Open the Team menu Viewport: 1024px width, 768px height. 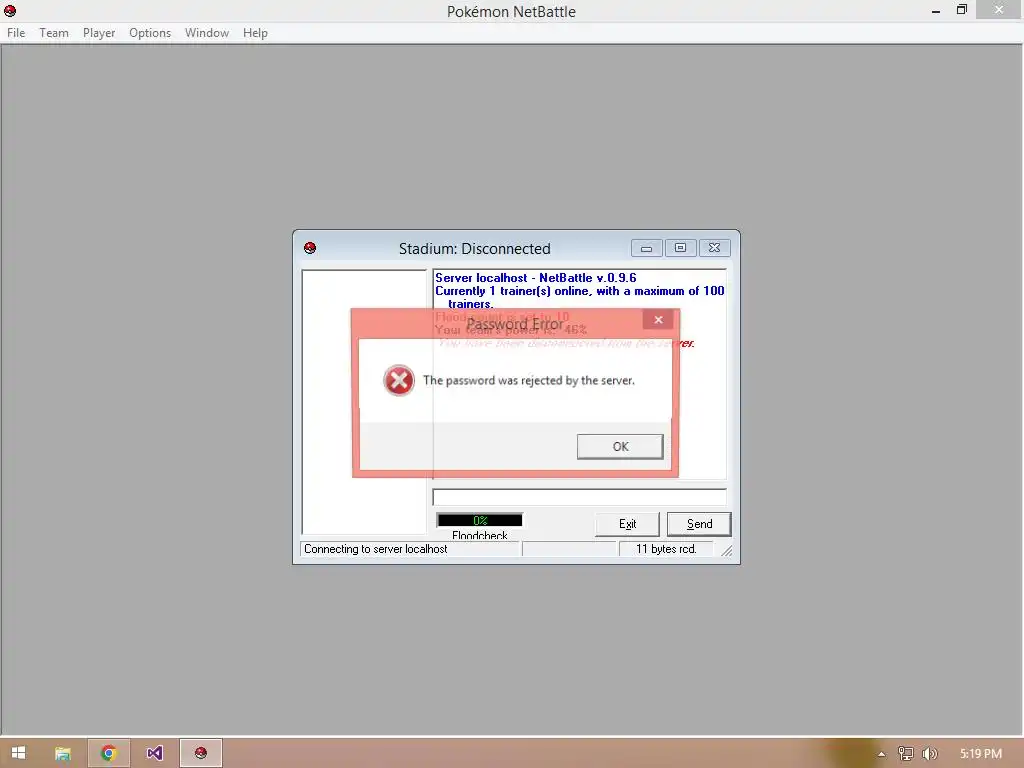[54, 33]
